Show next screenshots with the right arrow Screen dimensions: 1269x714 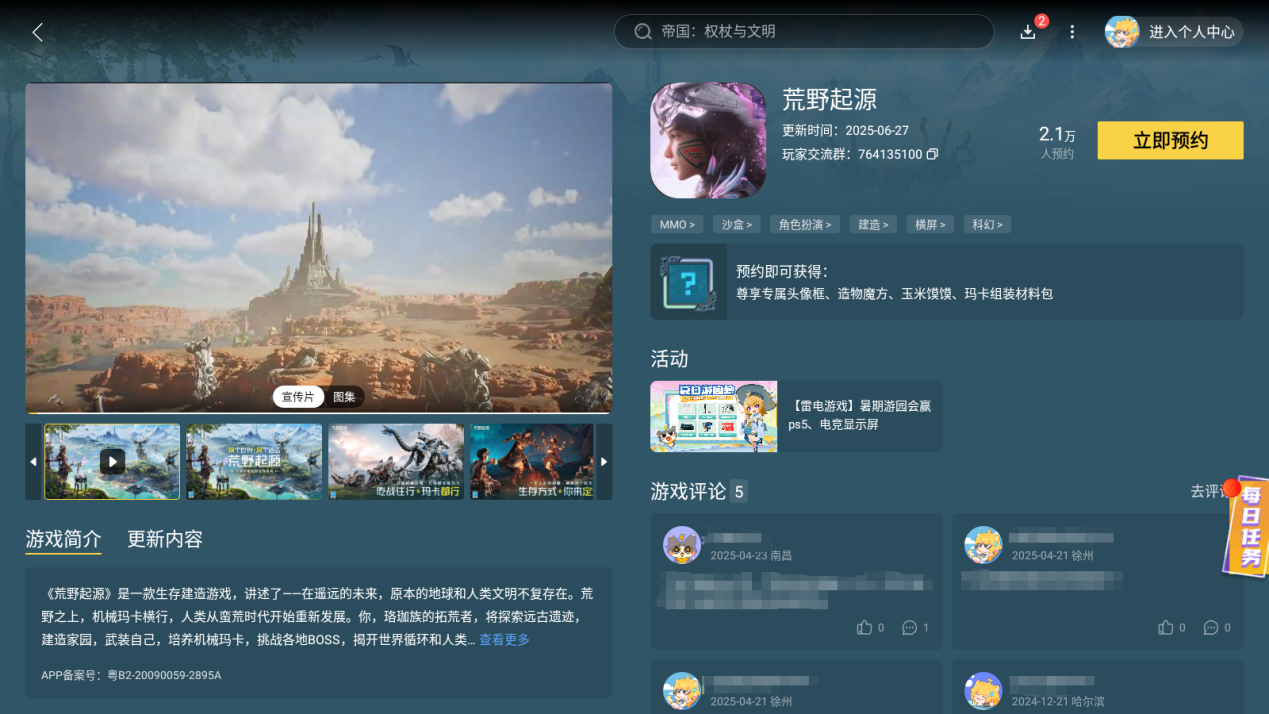point(604,462)
